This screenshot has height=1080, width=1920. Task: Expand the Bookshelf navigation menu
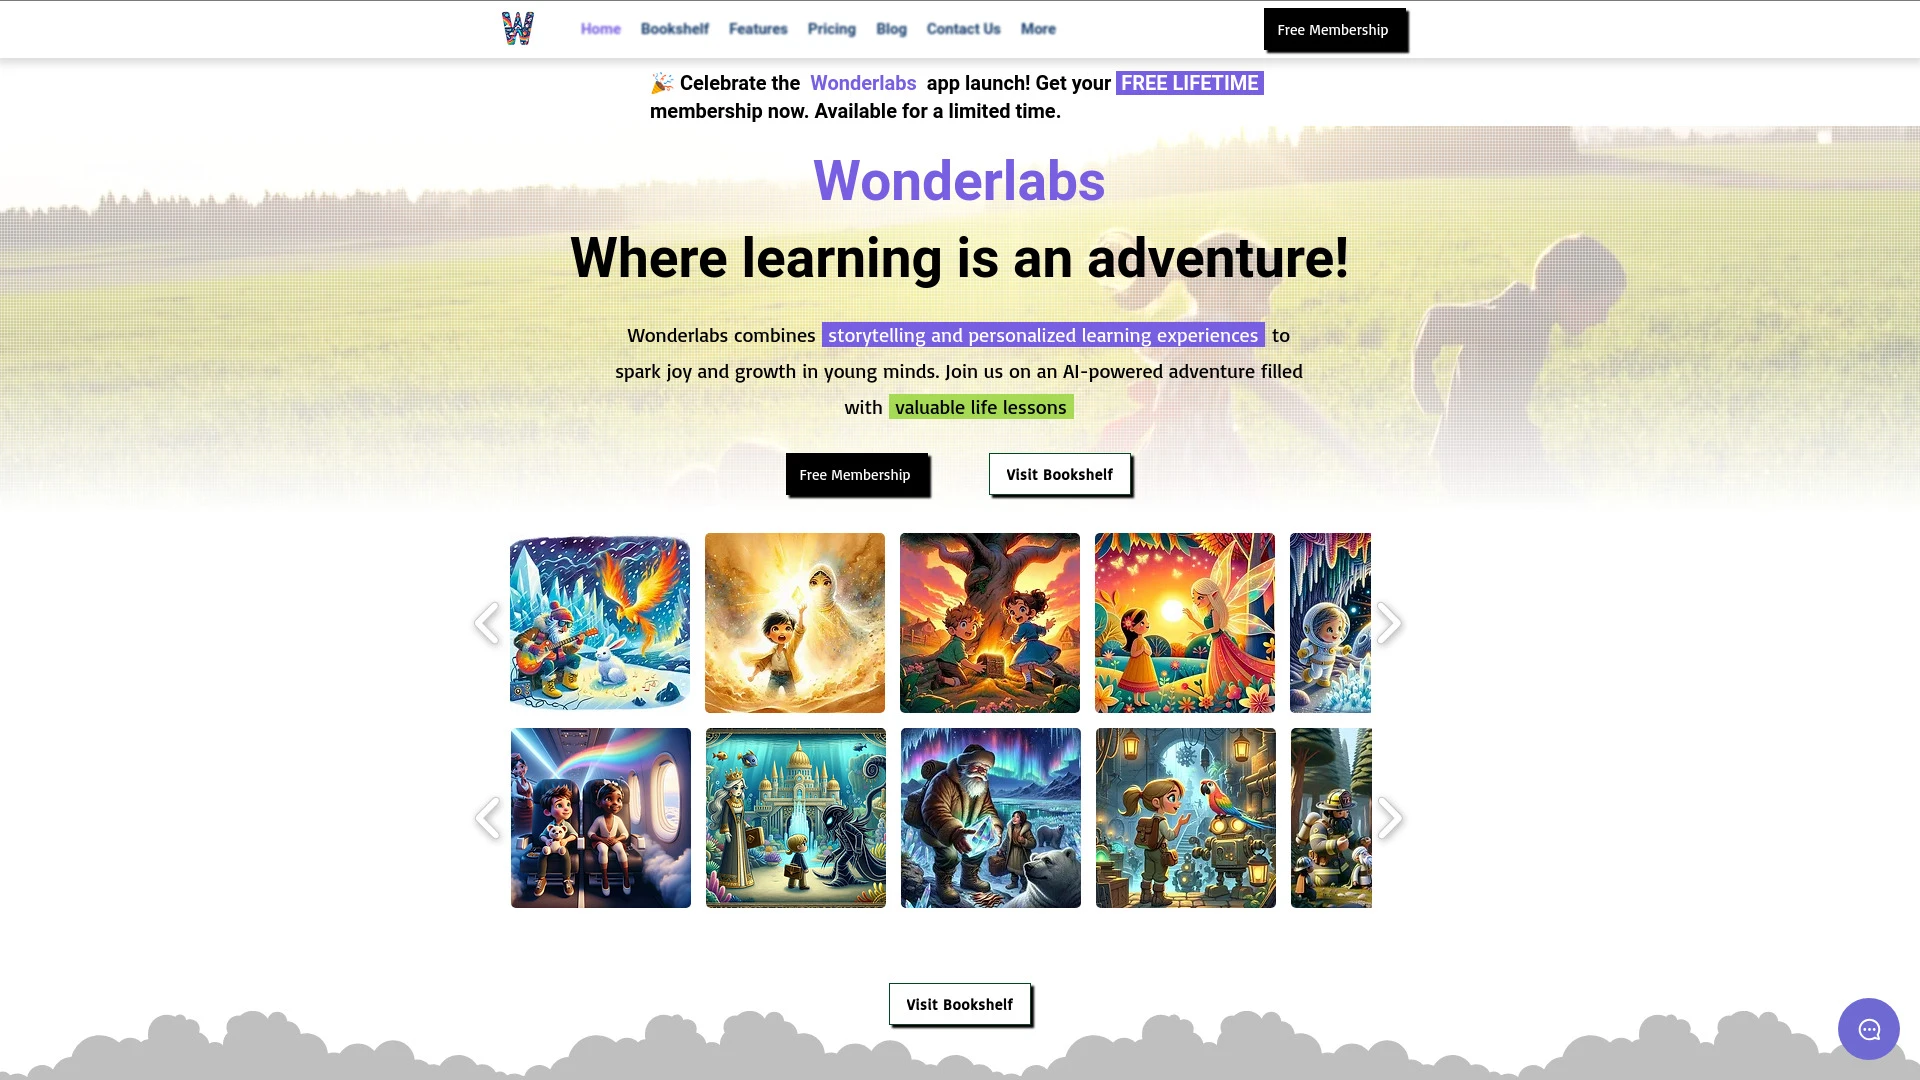point(675,29)
